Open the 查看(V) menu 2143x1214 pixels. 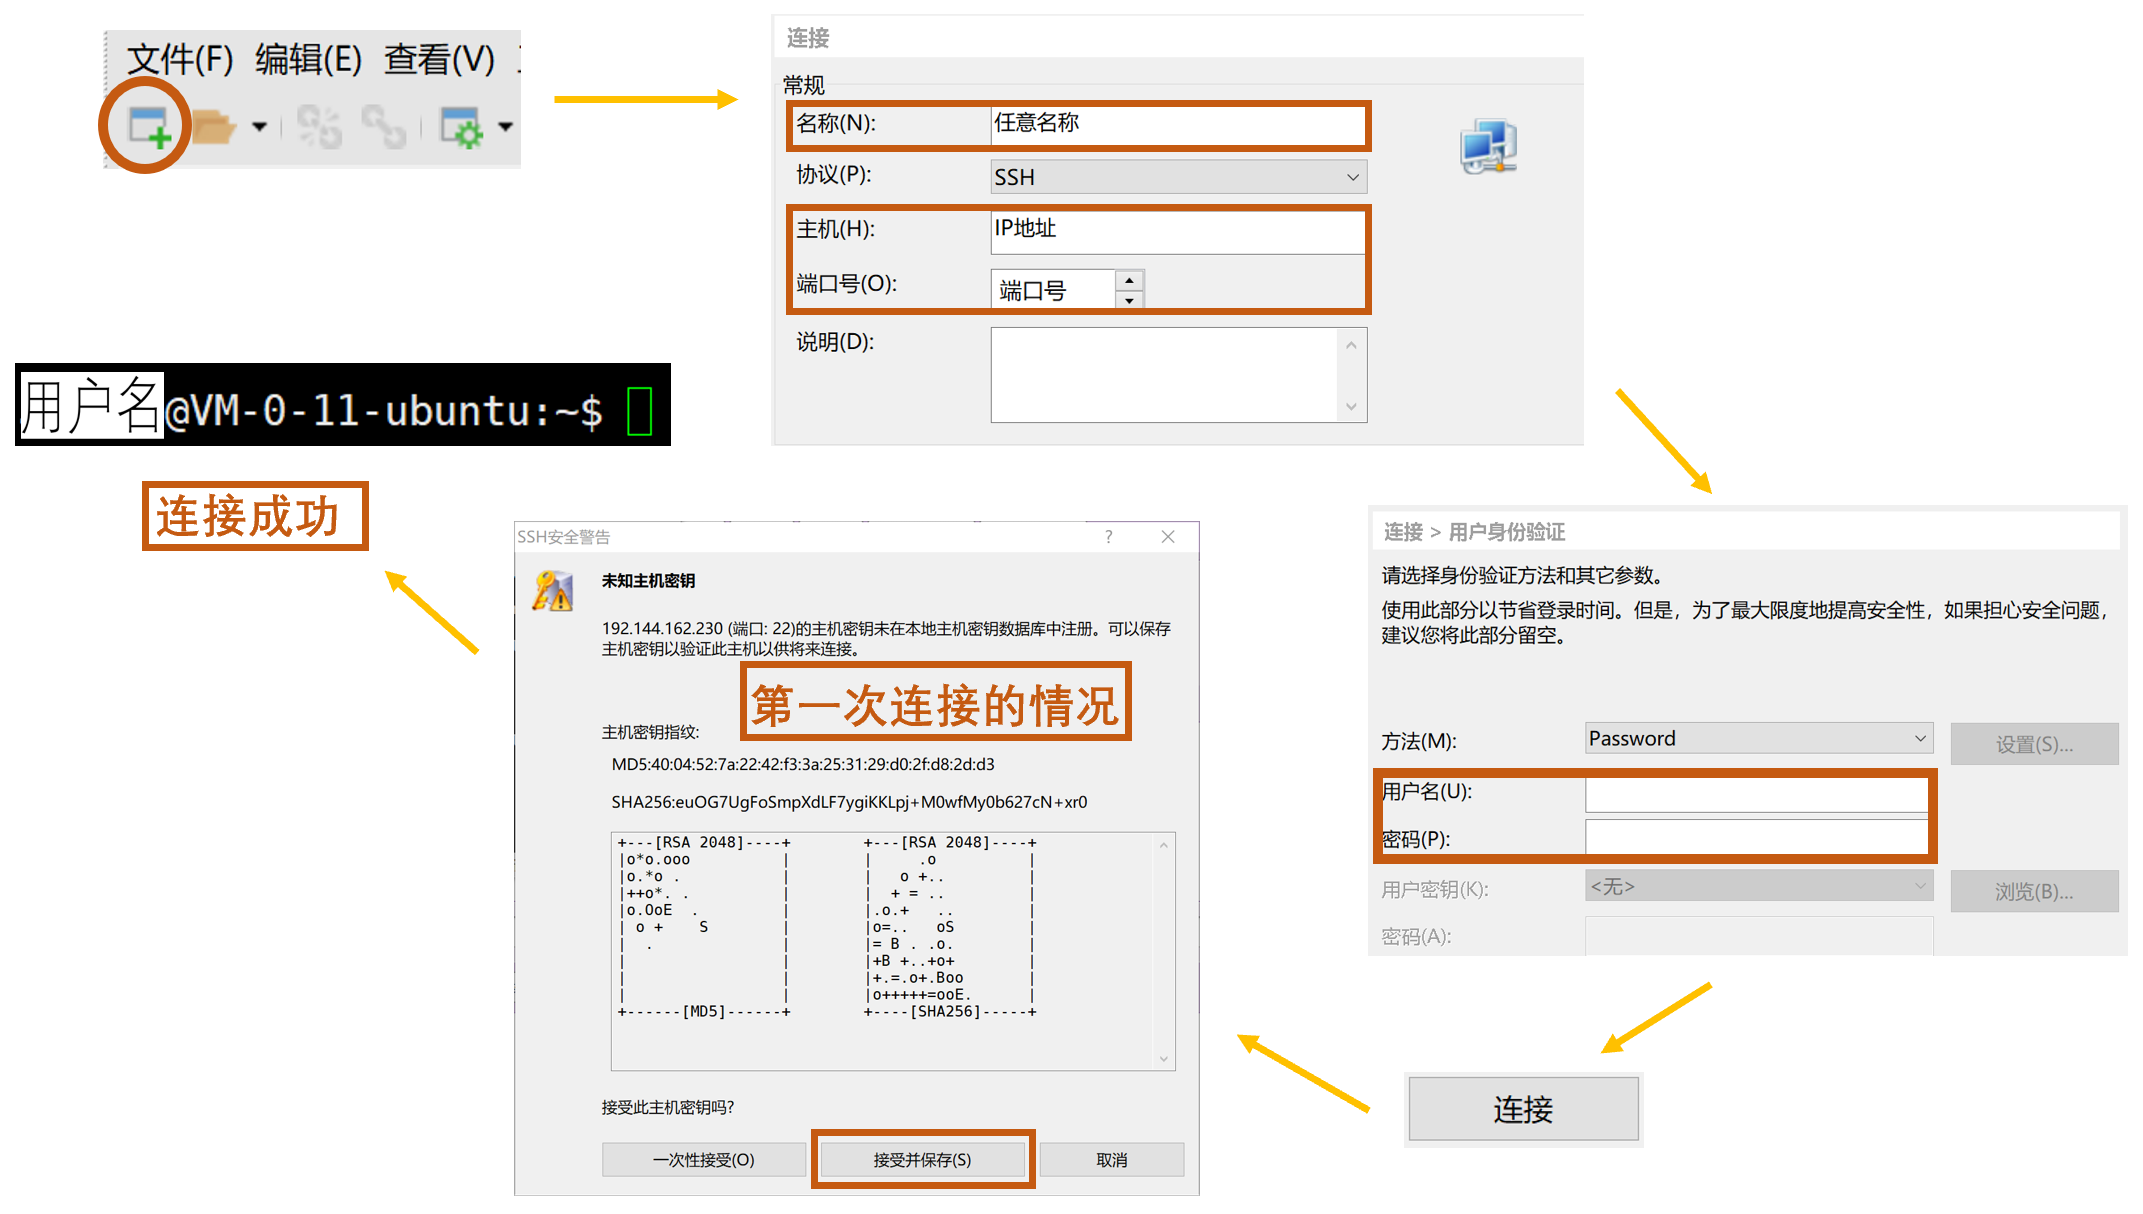point(439,60)
